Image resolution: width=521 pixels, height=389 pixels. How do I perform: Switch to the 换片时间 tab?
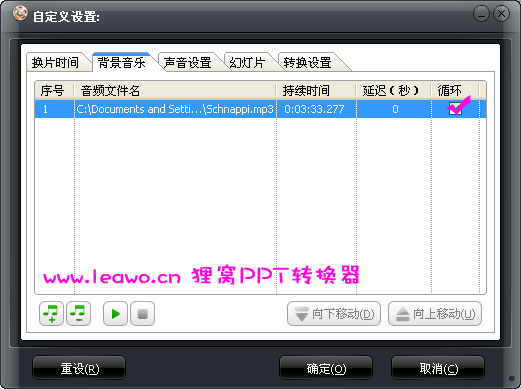point(55,62)
